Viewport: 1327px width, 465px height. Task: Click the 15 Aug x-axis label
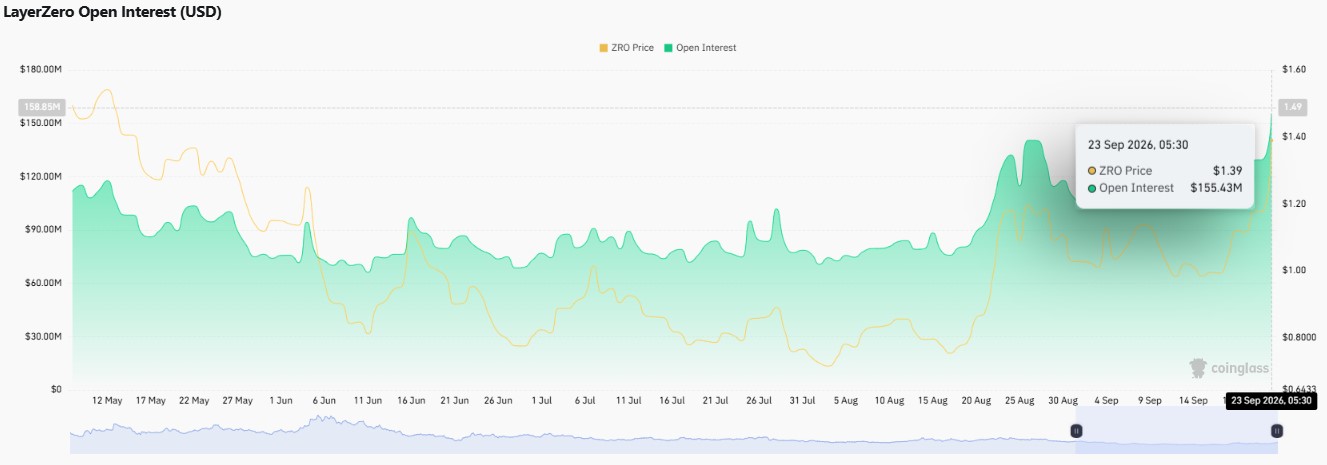tap(932, 401)
